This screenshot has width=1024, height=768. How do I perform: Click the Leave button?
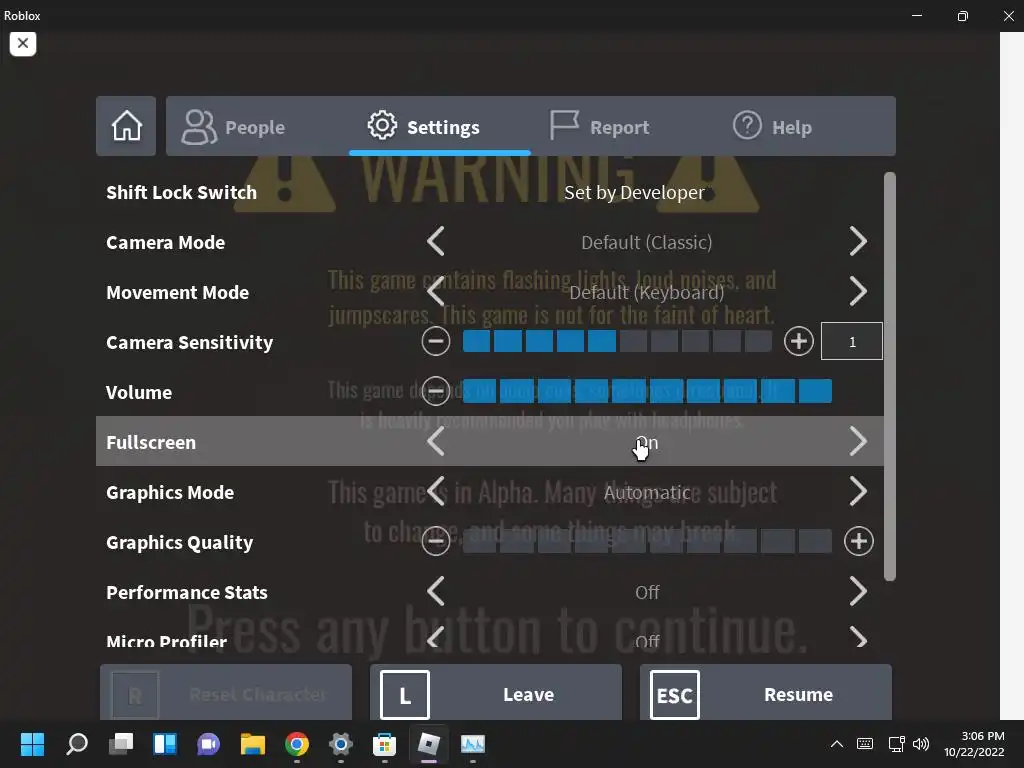(496, 693)
